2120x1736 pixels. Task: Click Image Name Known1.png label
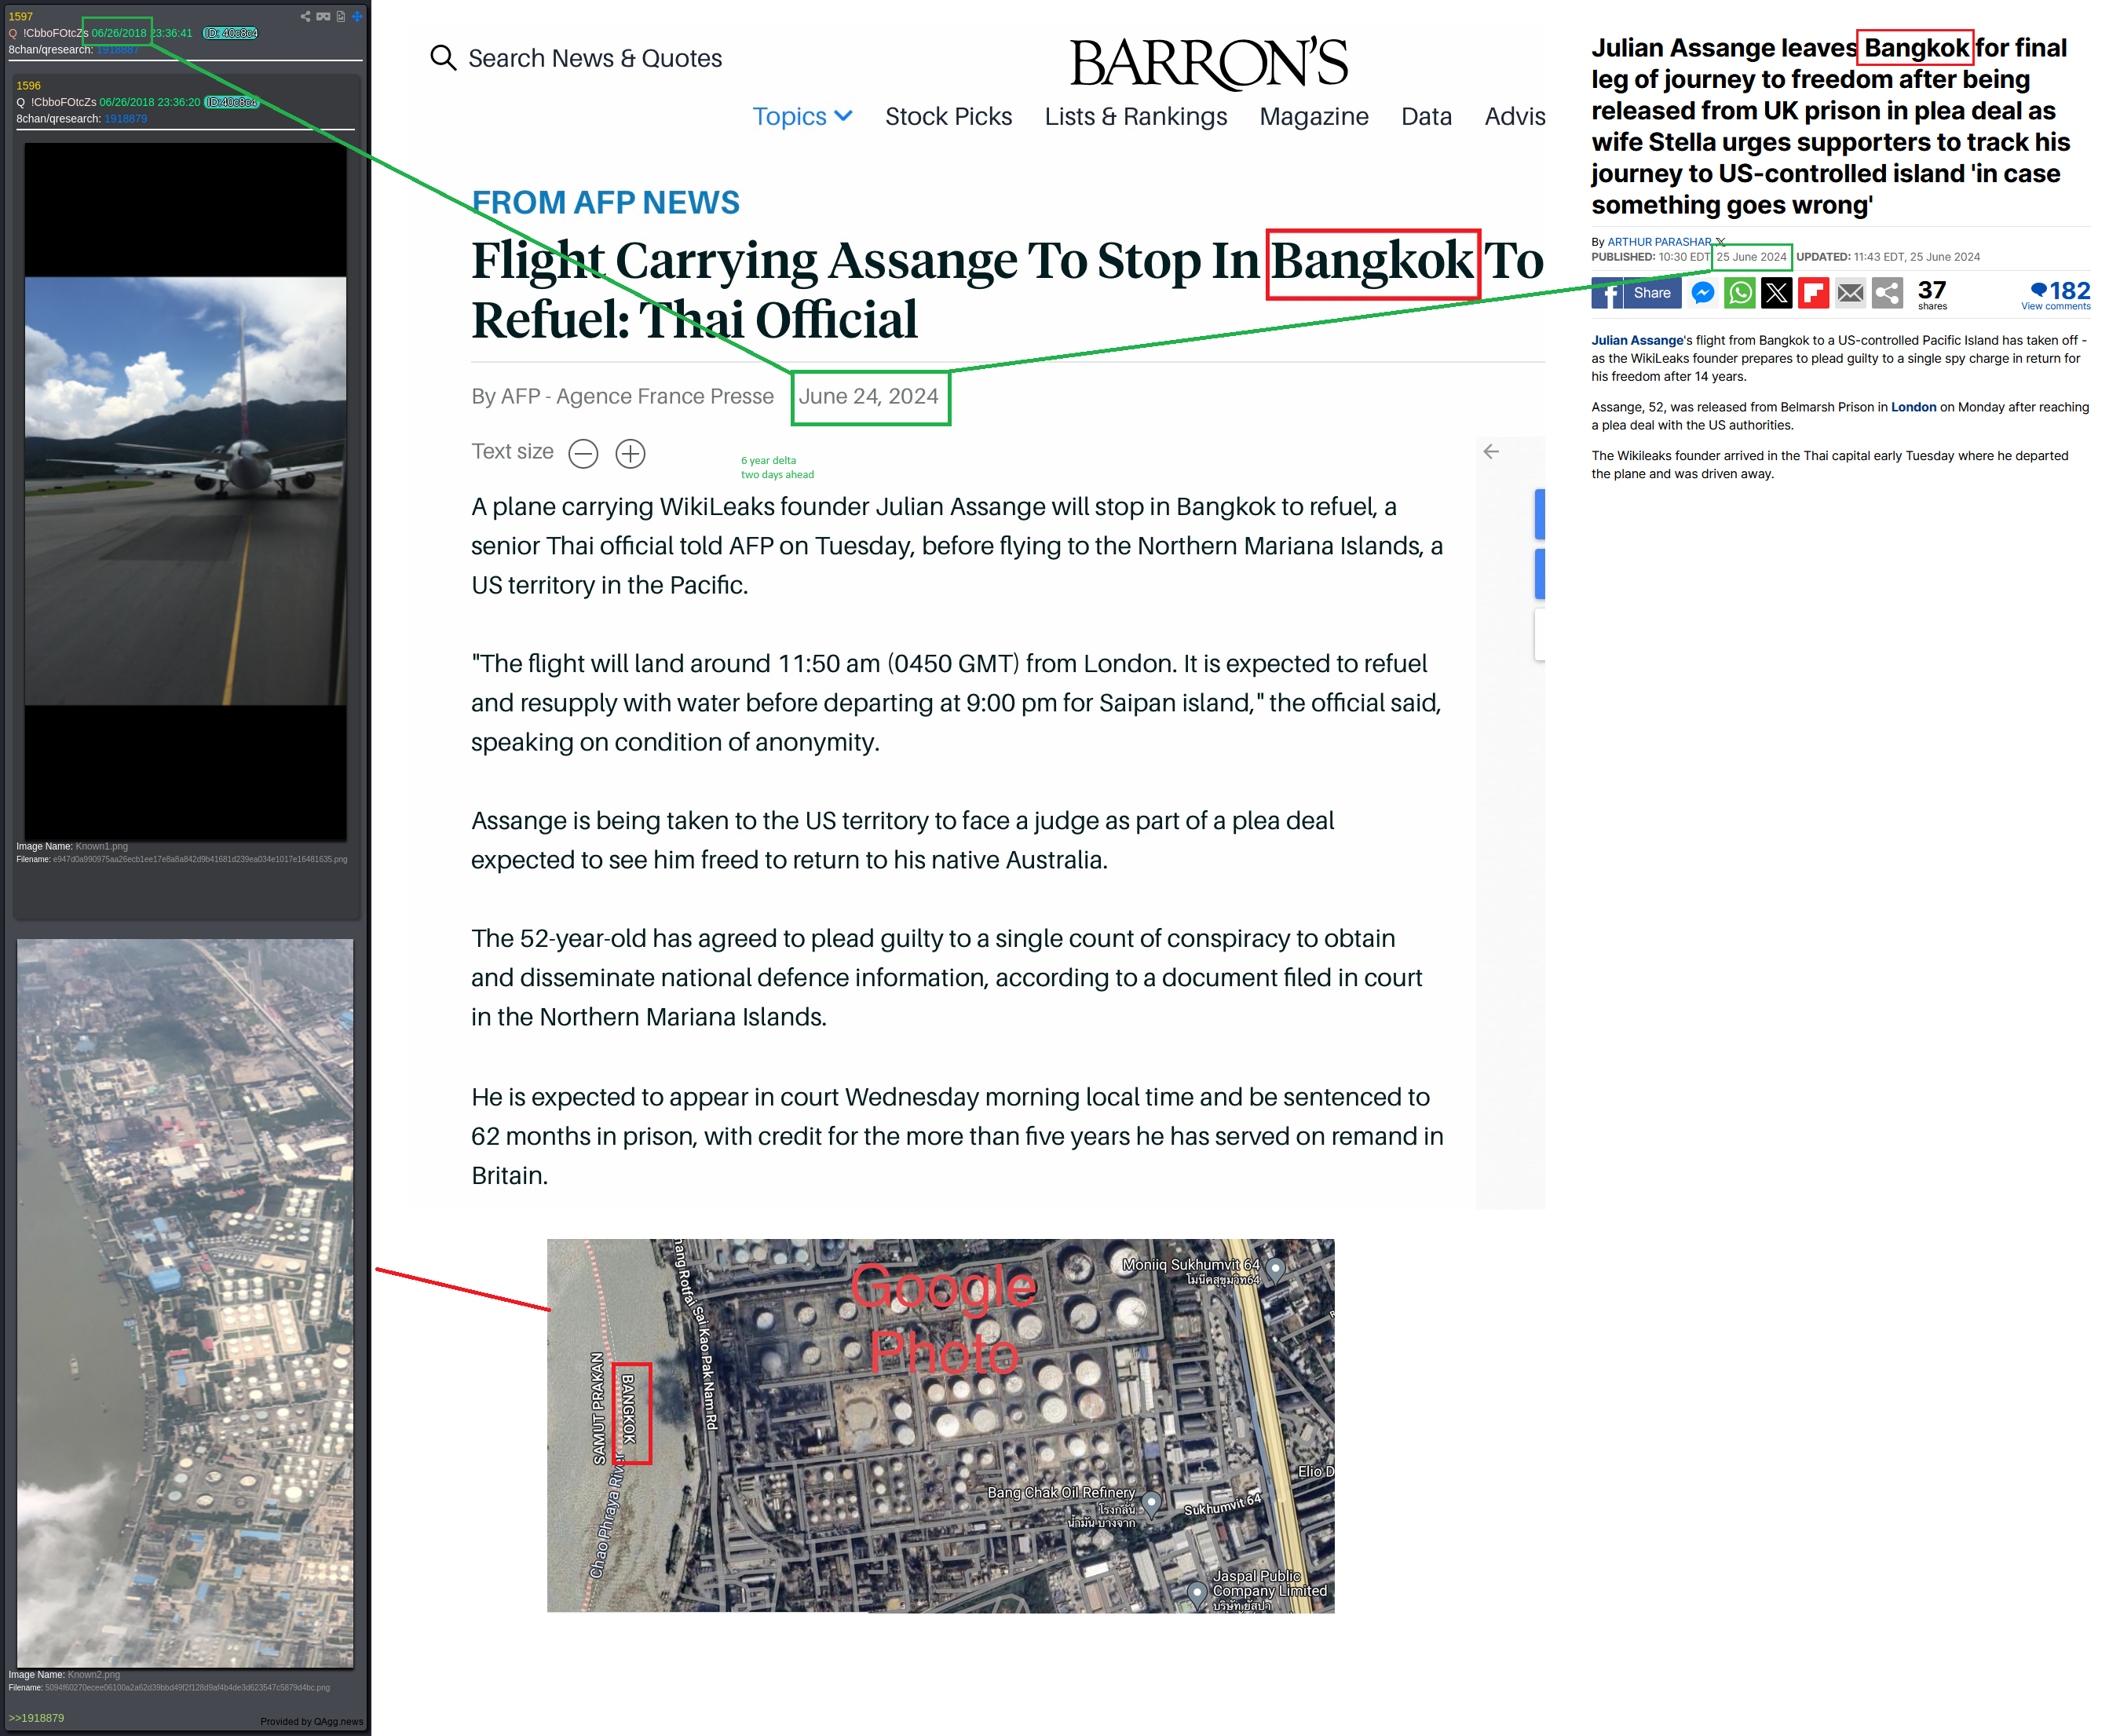tap(72, 846)
